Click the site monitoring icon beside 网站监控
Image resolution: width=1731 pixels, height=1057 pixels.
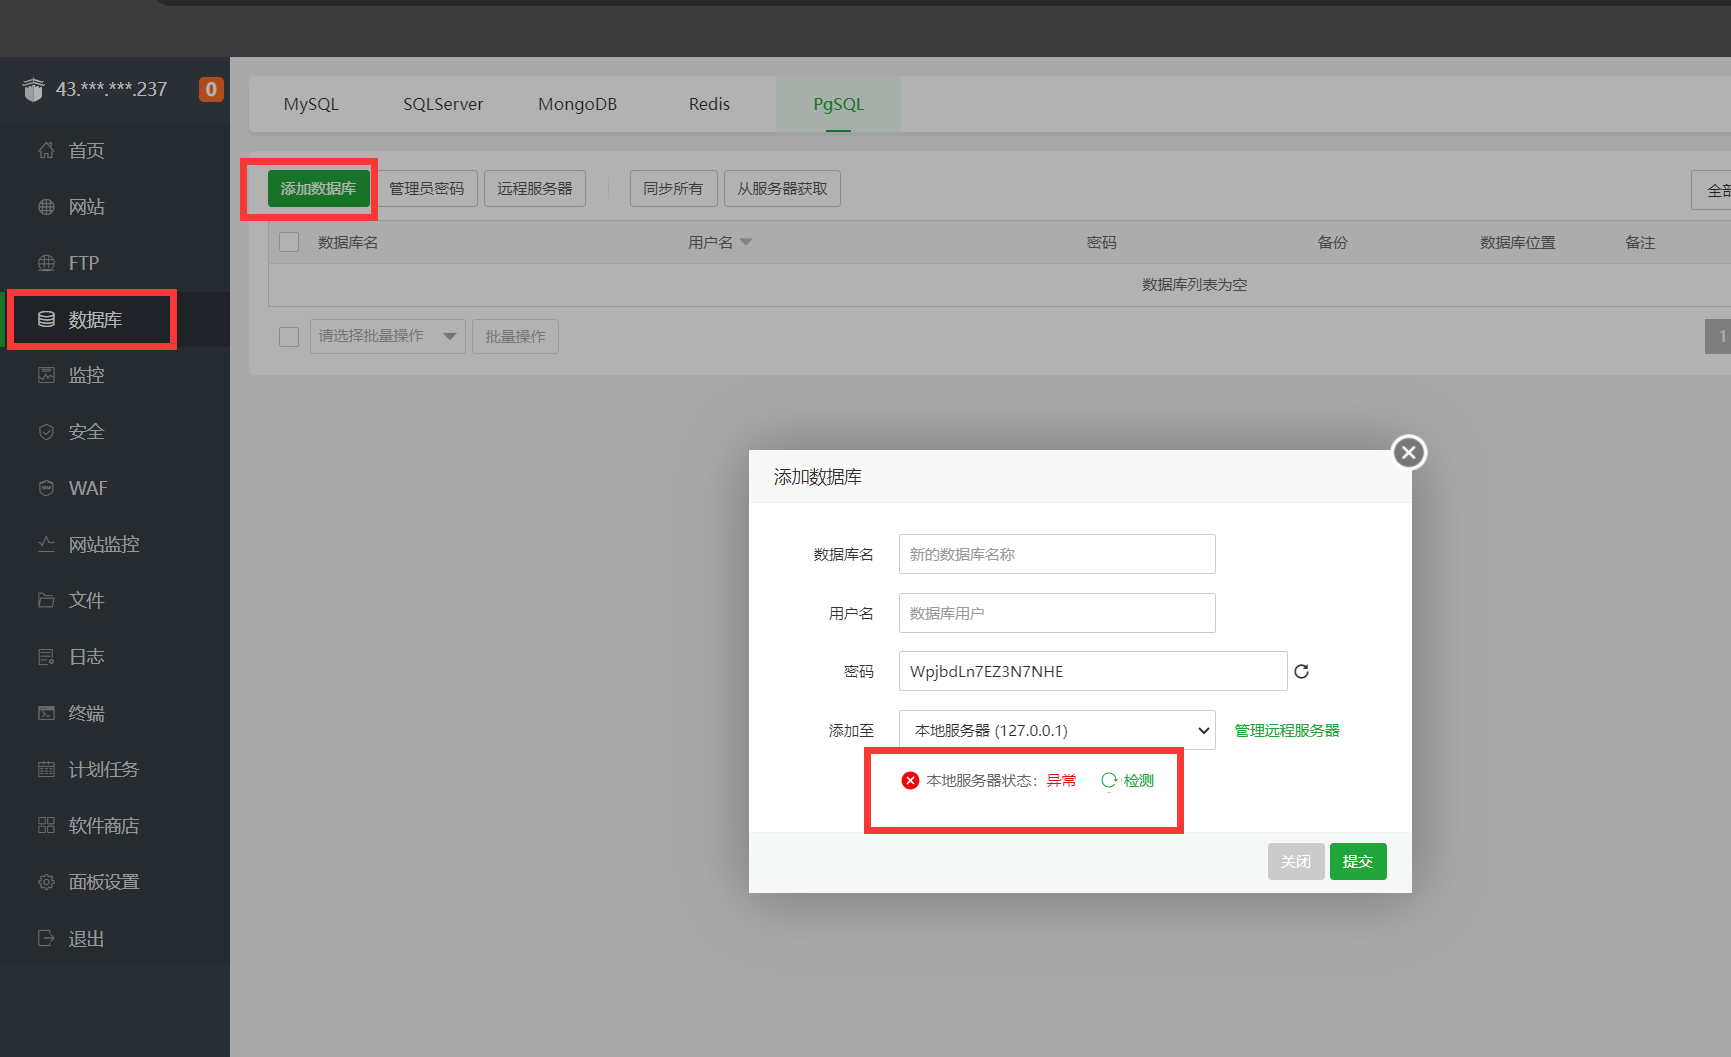coord(46,544)
